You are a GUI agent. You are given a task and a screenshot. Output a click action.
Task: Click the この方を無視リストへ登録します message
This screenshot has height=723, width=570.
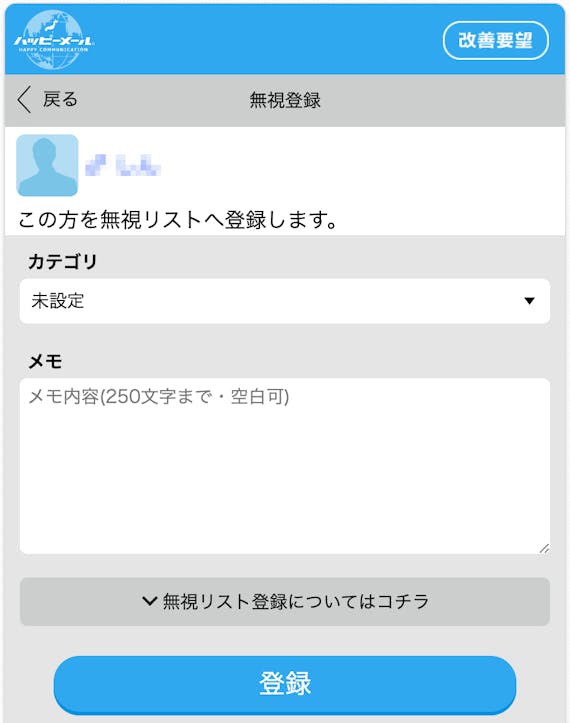point(178,219)
